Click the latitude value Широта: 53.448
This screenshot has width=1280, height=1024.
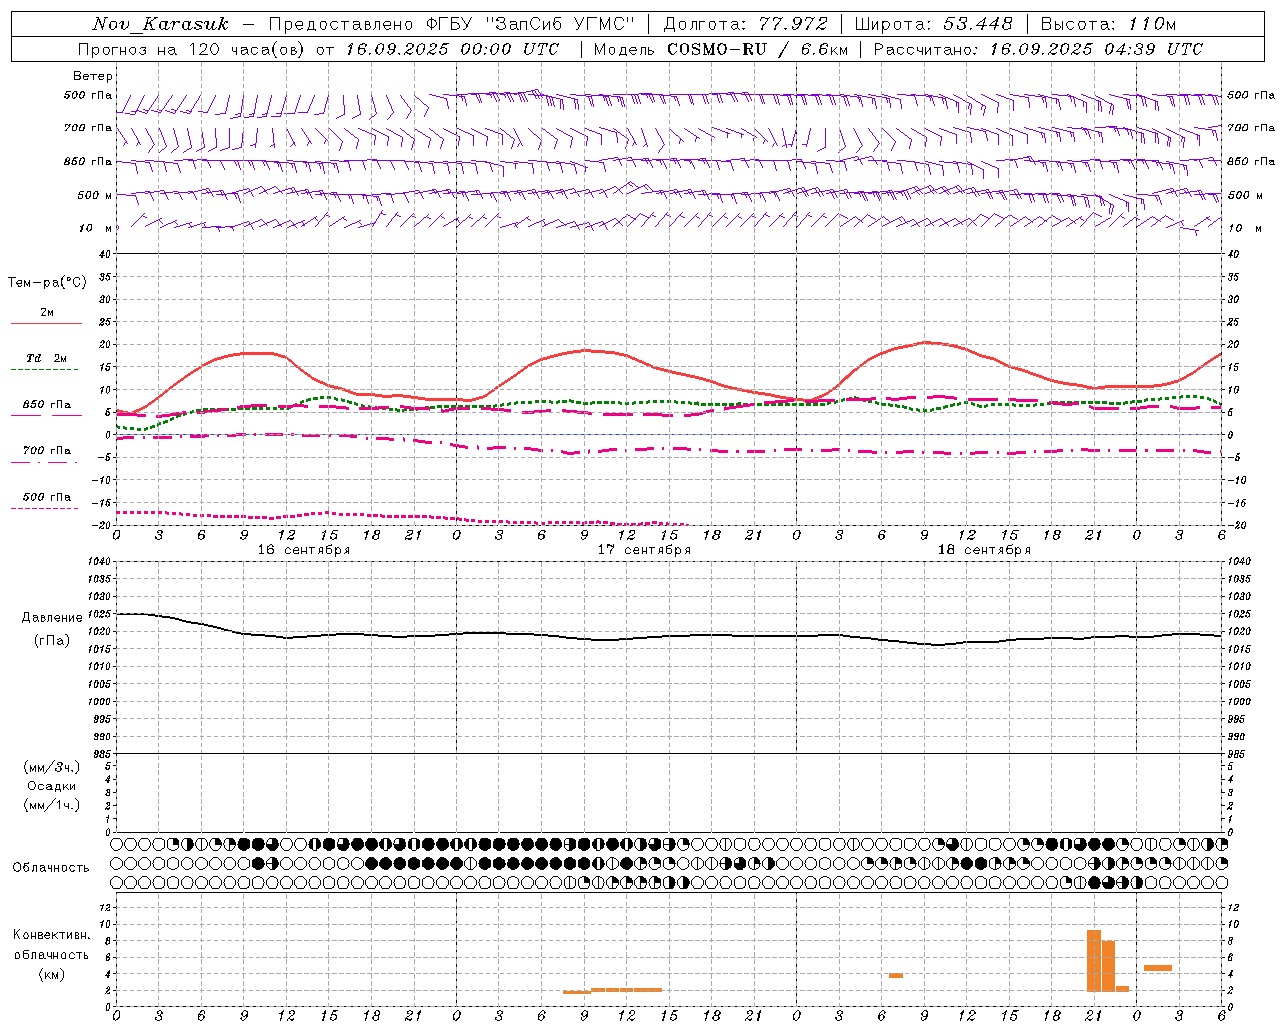coord(934,24)
